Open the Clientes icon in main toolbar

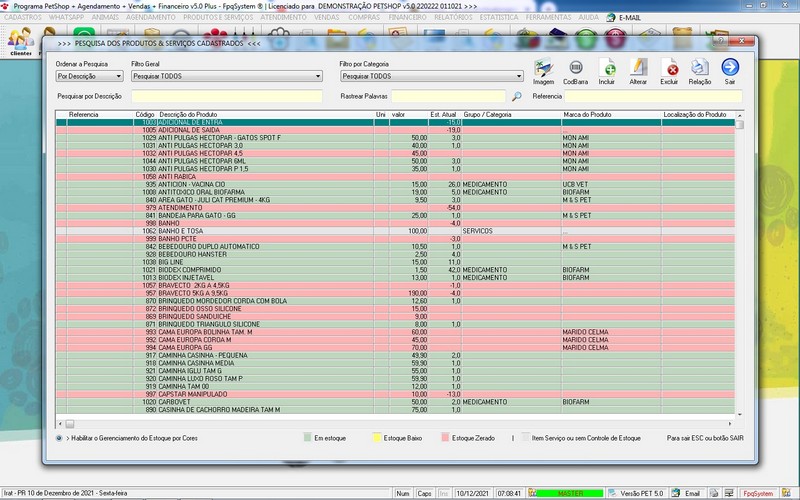coord(20,42)
